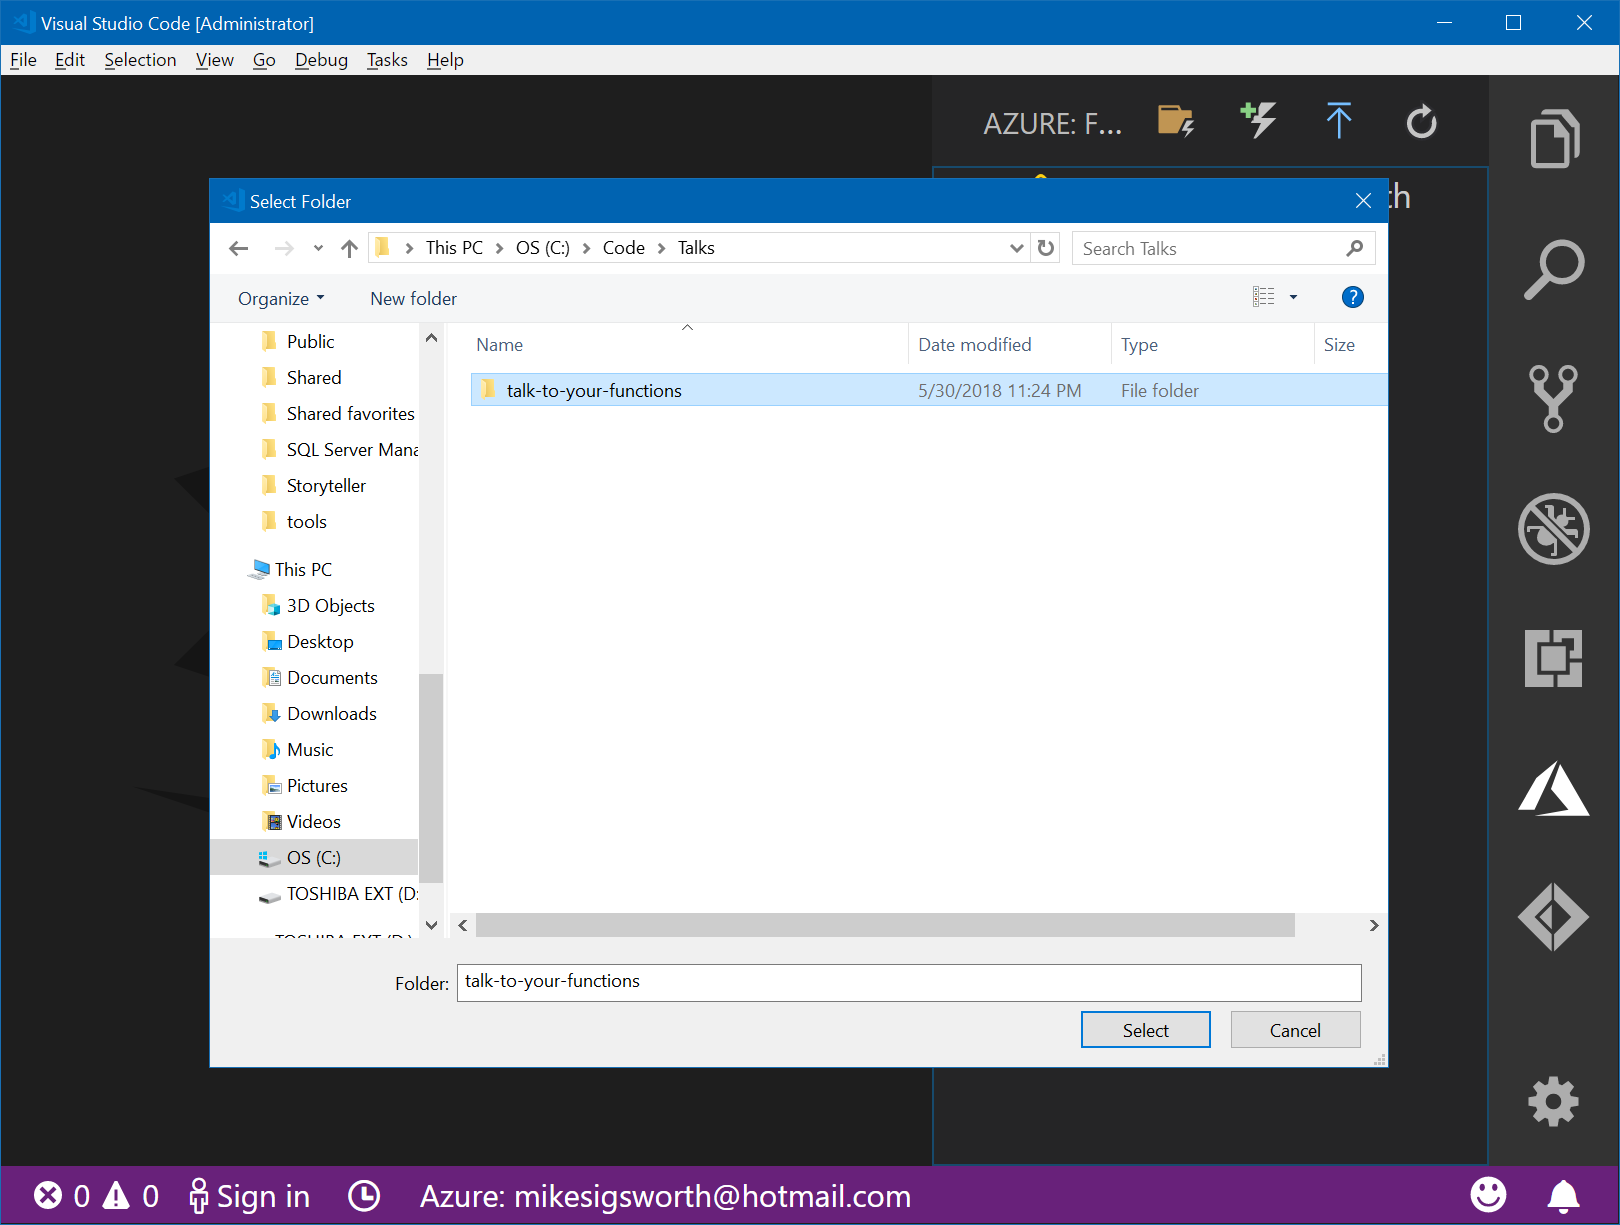Open the Debug view icon

point(1553,529)
